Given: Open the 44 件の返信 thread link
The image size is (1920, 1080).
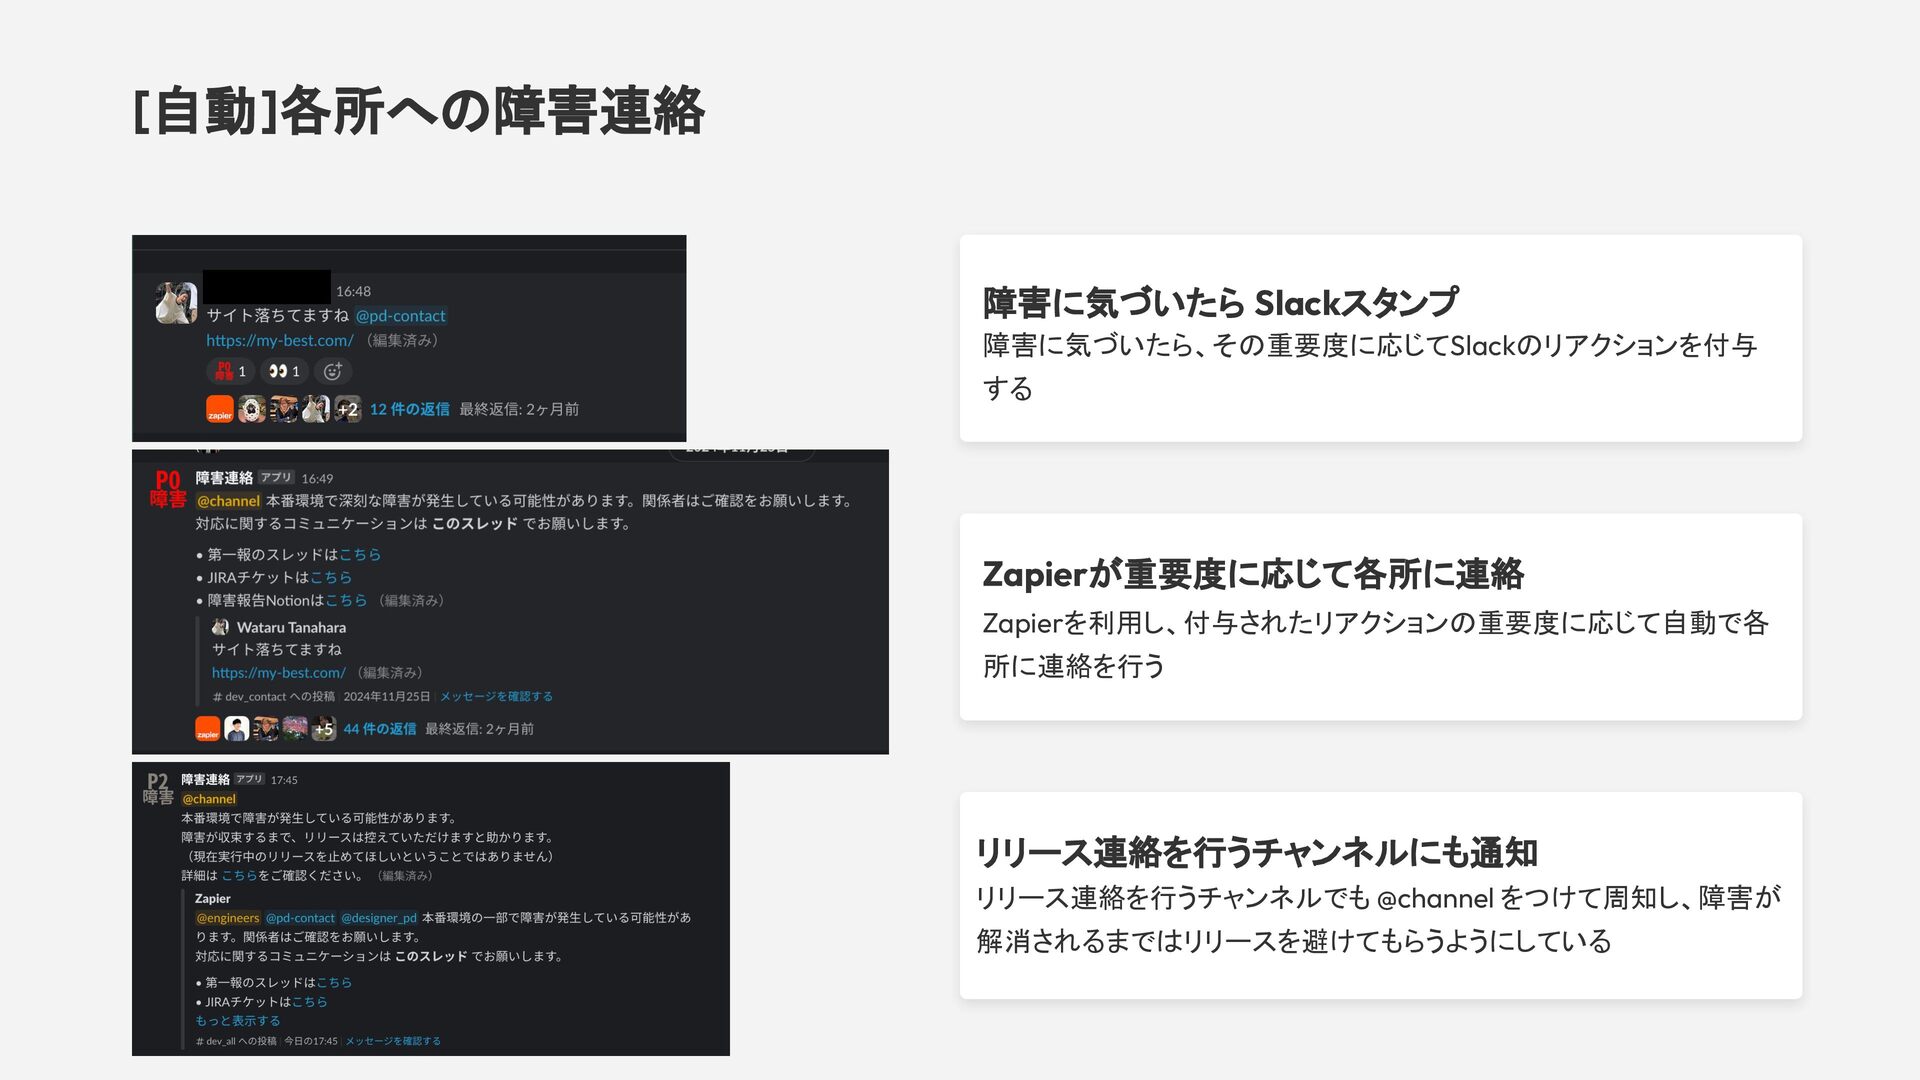Looking at the screenshot, I should [380, 729].
